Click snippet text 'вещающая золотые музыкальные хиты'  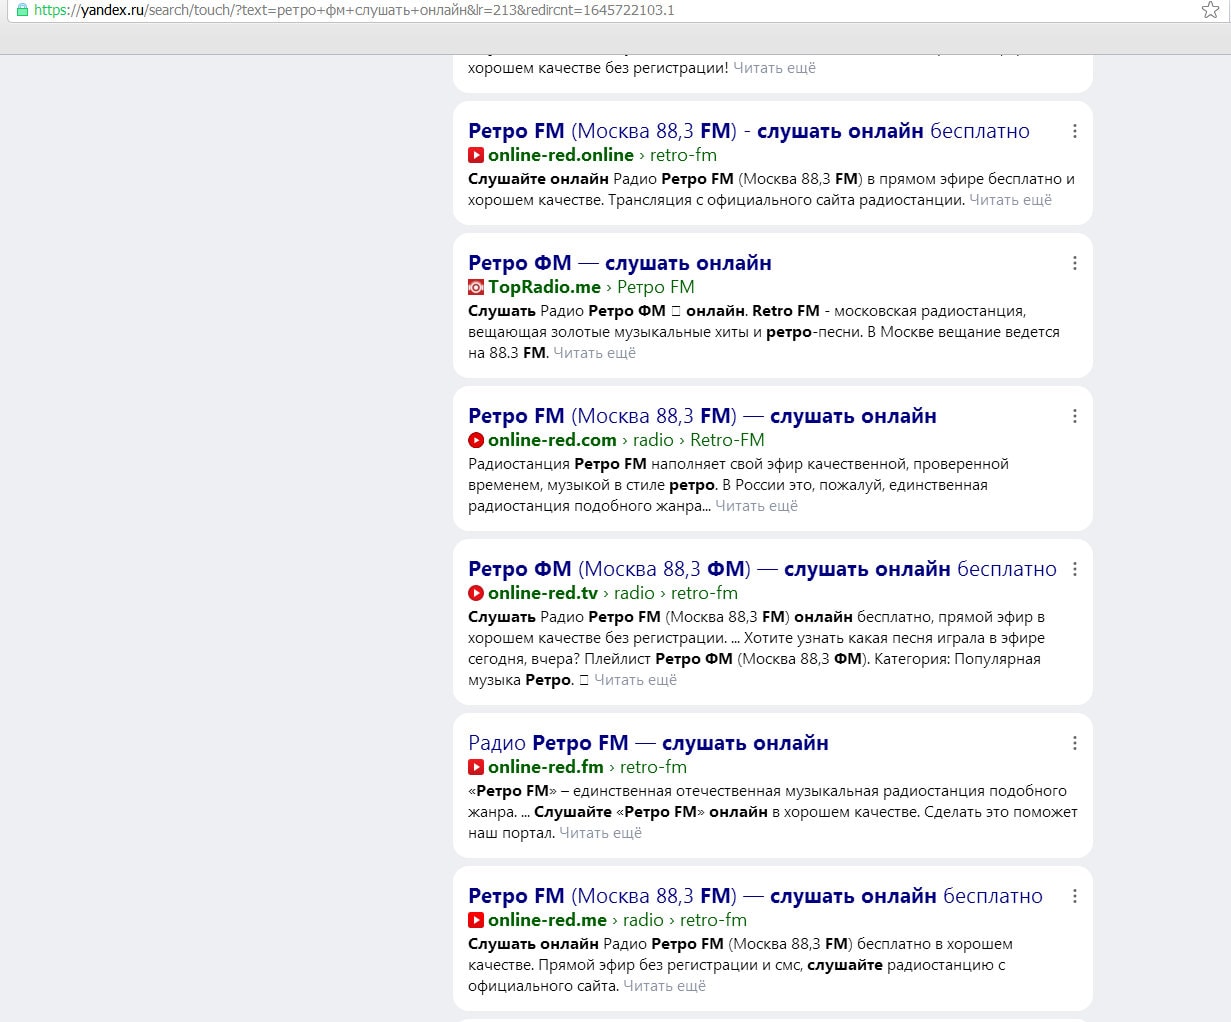coord(591,332)
